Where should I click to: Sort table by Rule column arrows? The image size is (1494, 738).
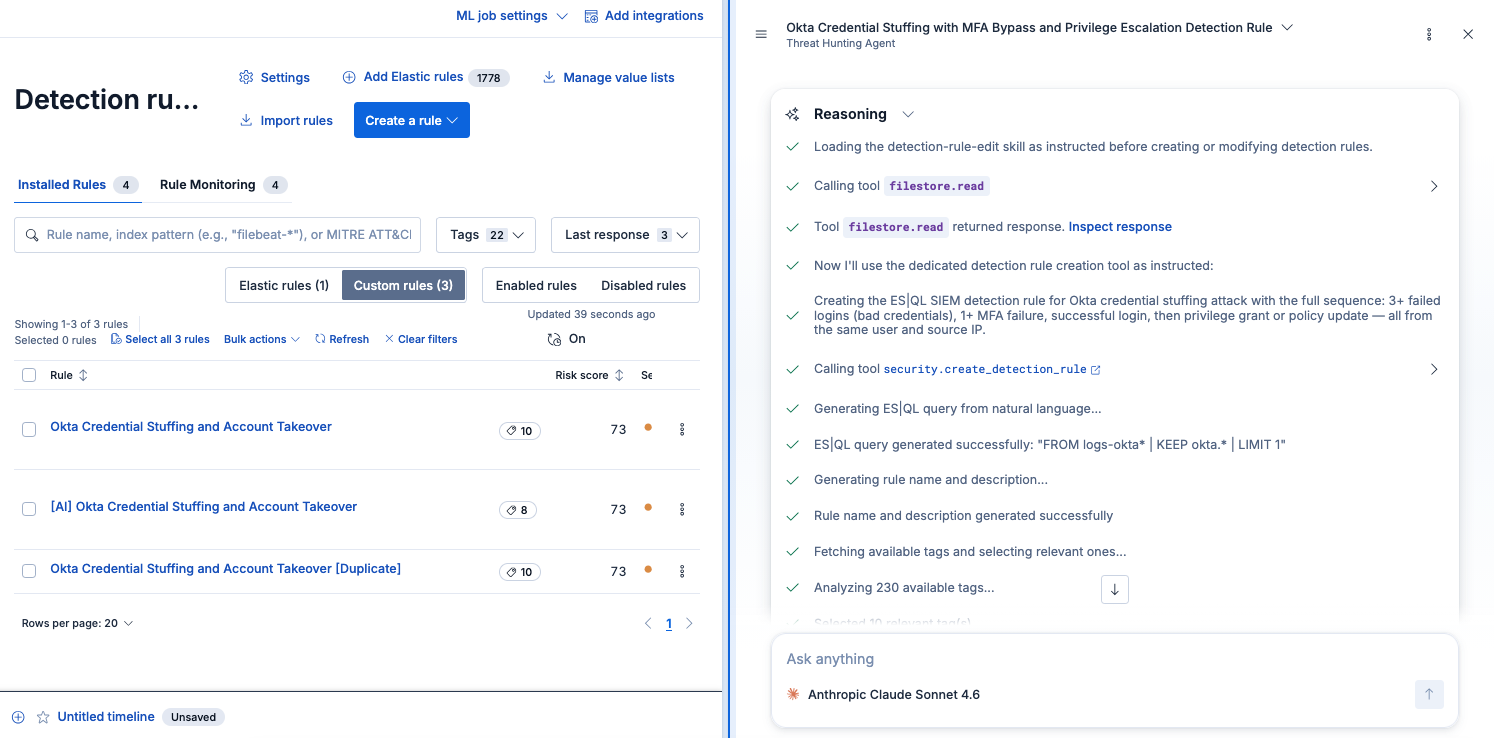[x=83, y=375]
